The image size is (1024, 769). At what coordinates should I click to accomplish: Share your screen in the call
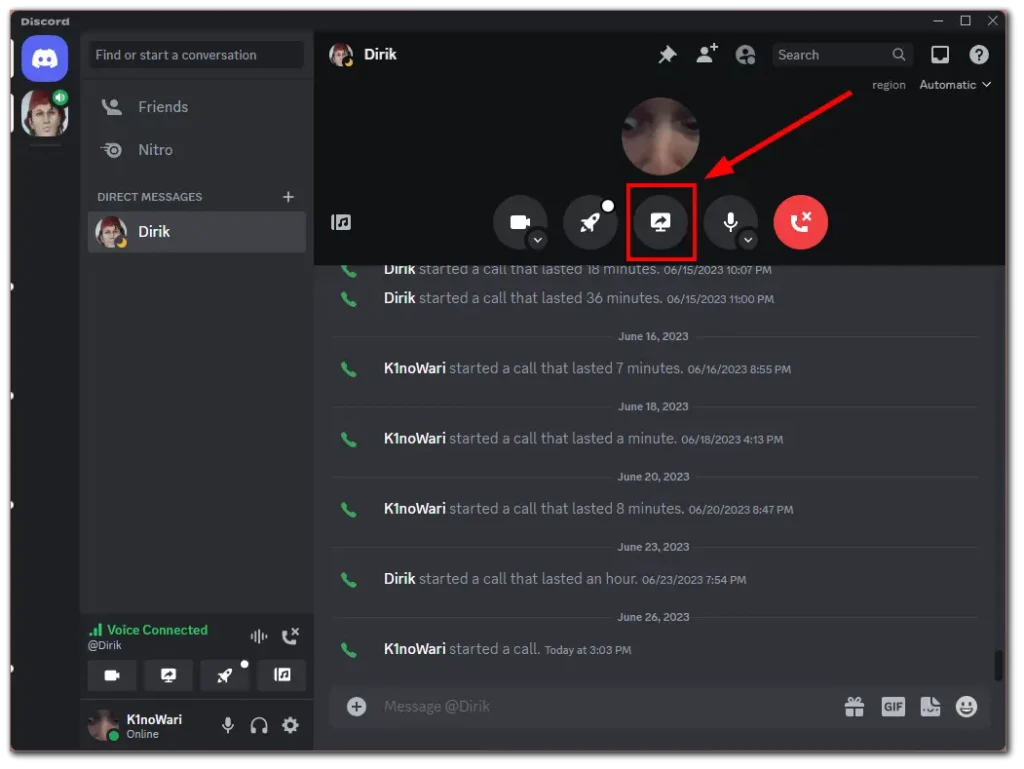[660, 222]
